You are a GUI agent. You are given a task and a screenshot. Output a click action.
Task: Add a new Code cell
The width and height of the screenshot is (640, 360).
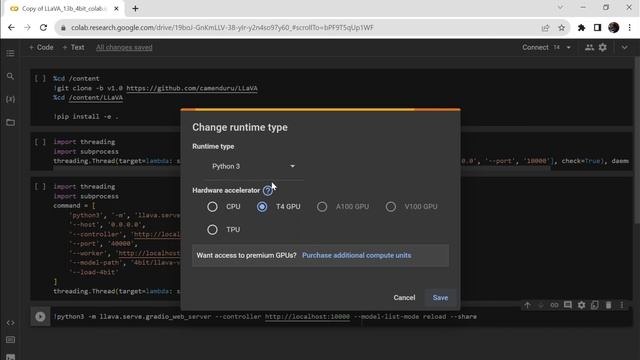41,47
